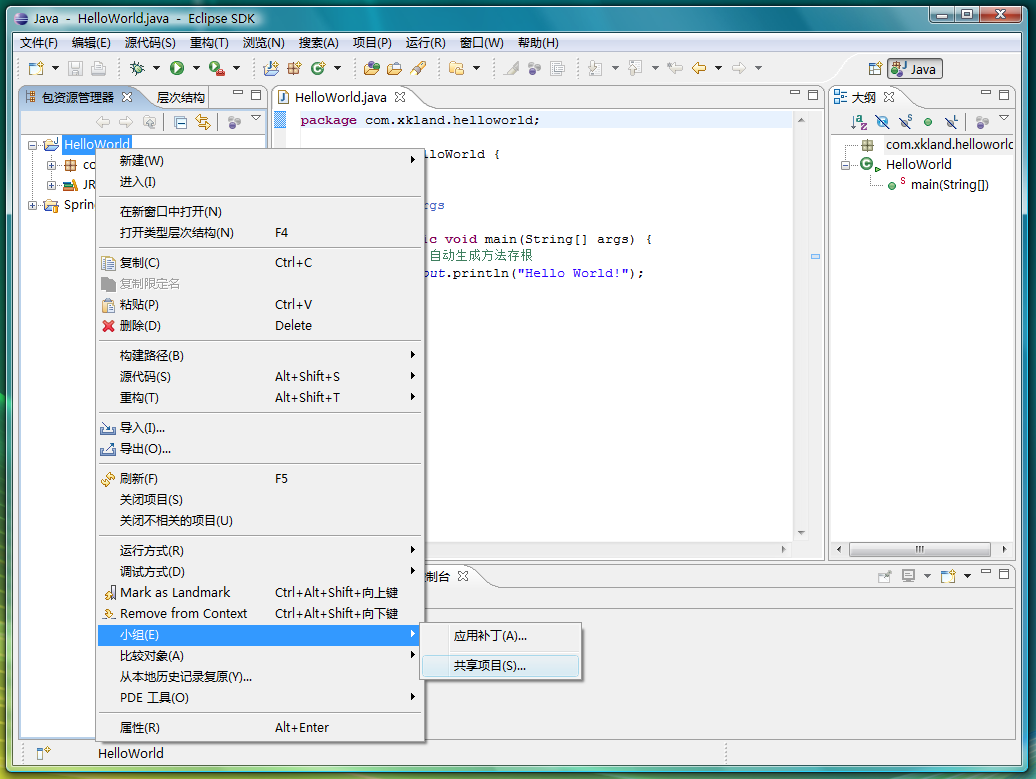Expand the Spring project tree node

click(x=32, y=205)
